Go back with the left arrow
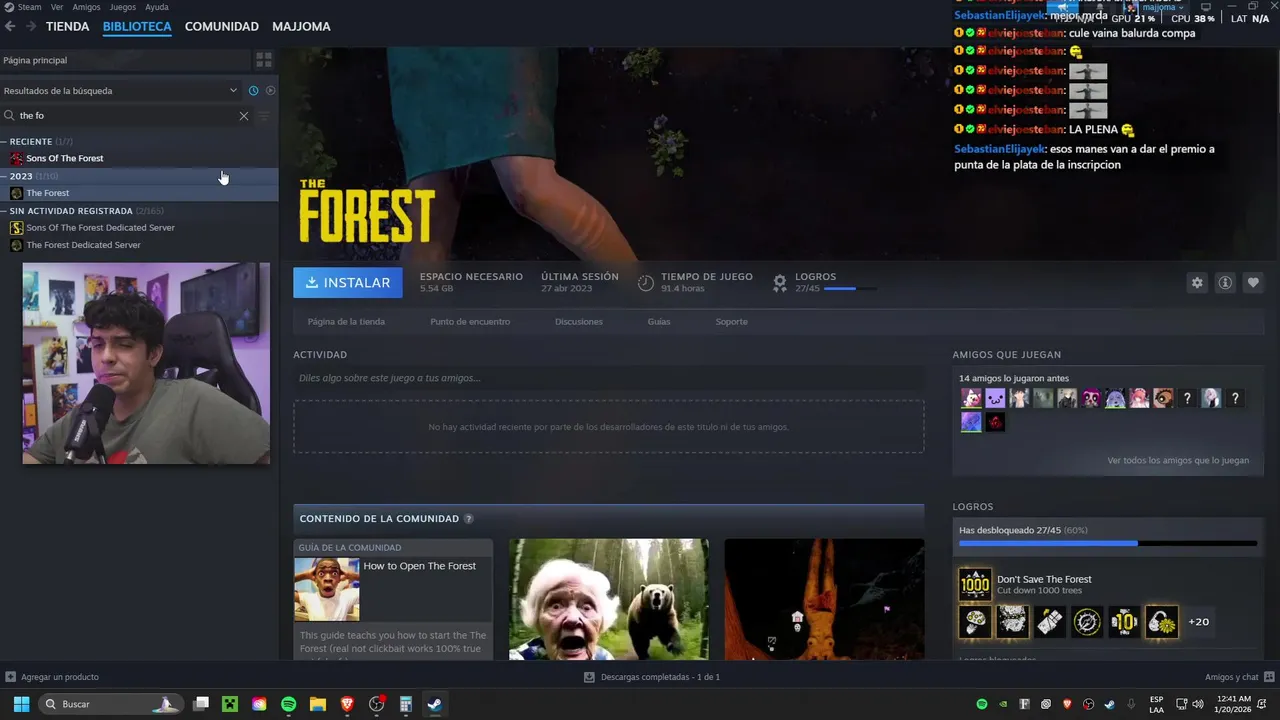Image resolution: width=1280 pixels, height=720 pixels. pos(10,27)
